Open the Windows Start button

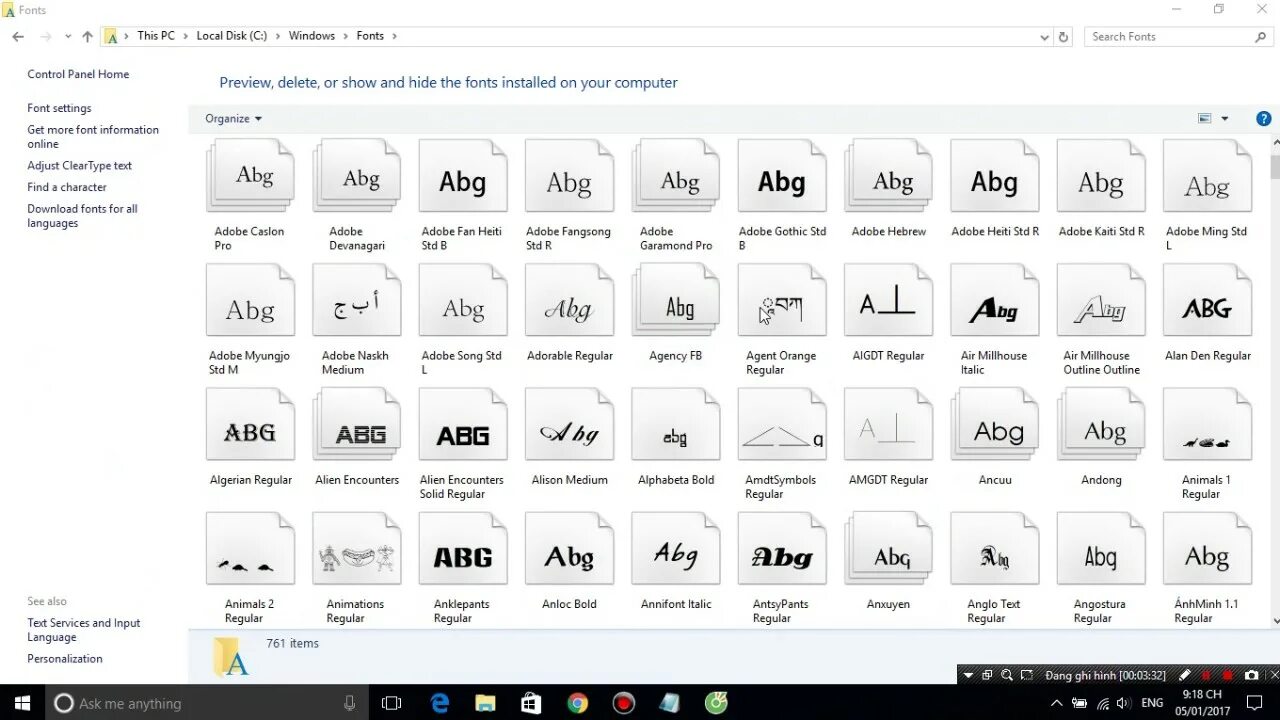click(x=22, y=703)
